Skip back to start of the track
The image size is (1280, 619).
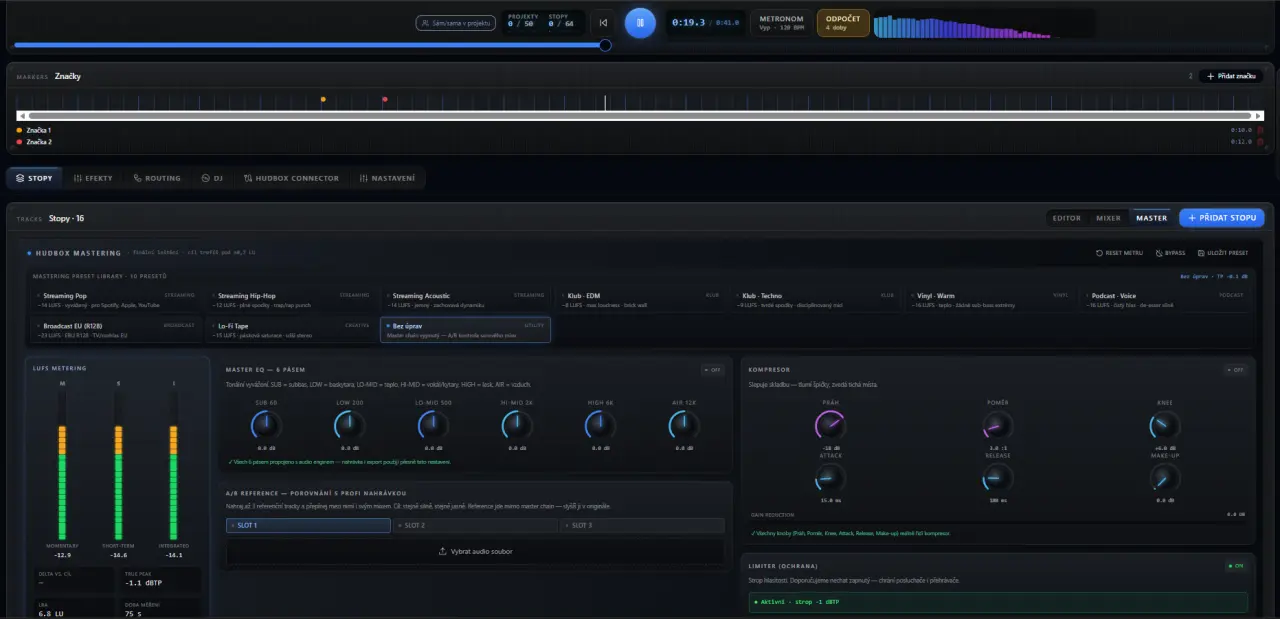(603, 23)
